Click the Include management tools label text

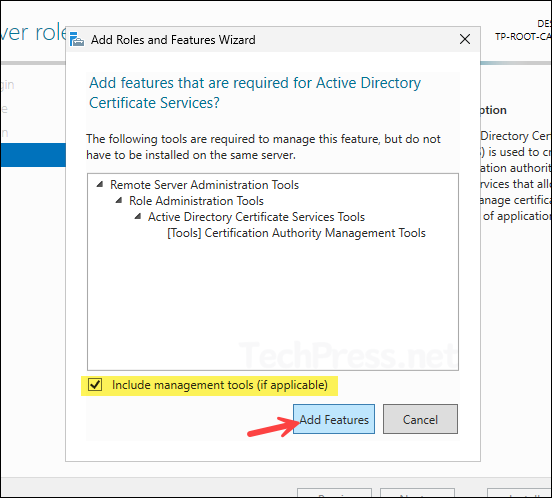click(x=220, y=385)
